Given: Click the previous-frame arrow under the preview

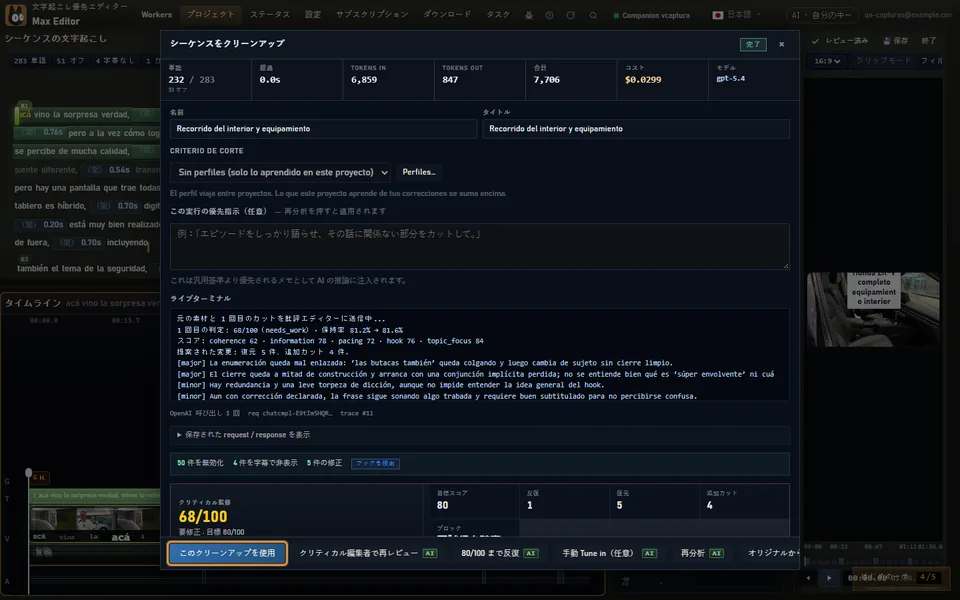Looking at the screenshot, I should [x=808, y=577].
